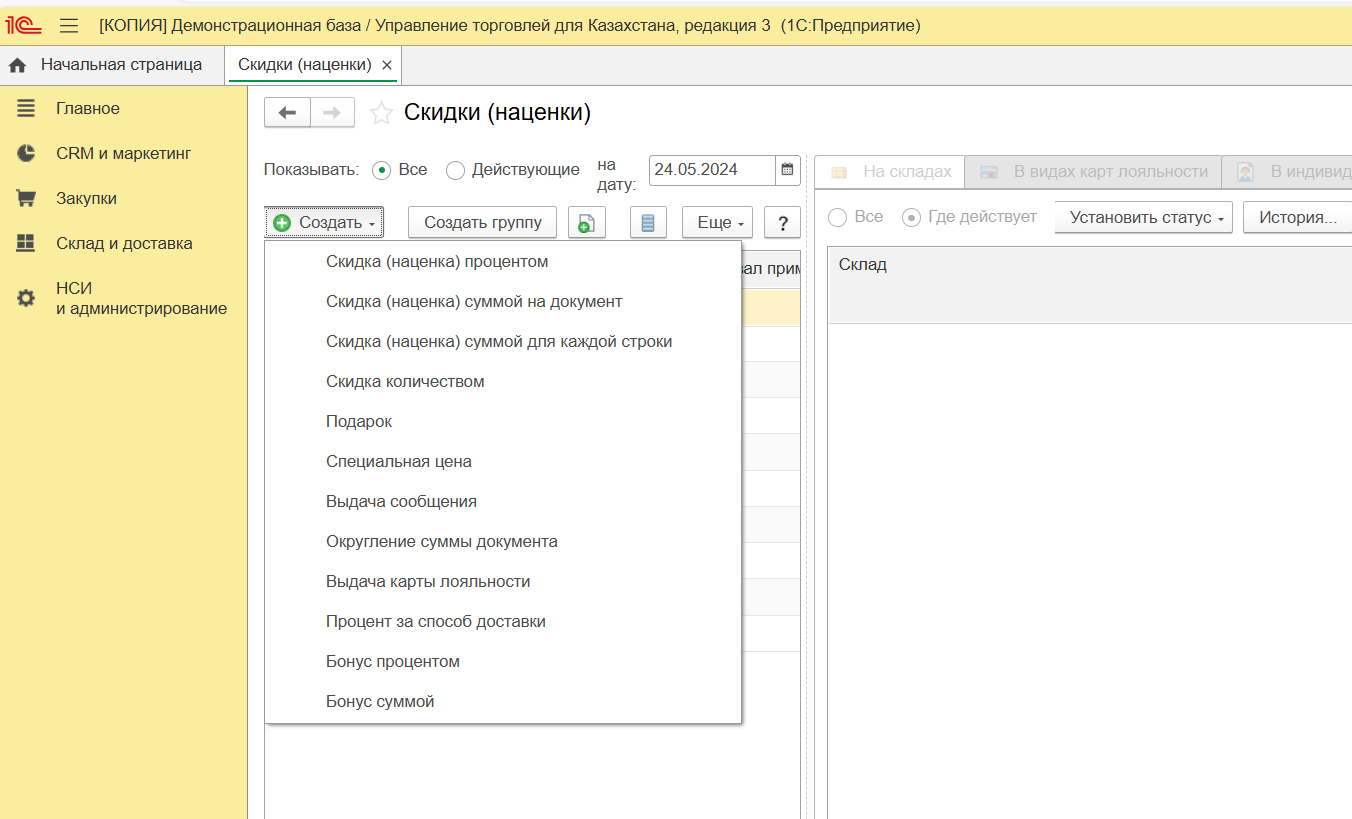Open the hamburger main menu icon

tap(69, 25)
